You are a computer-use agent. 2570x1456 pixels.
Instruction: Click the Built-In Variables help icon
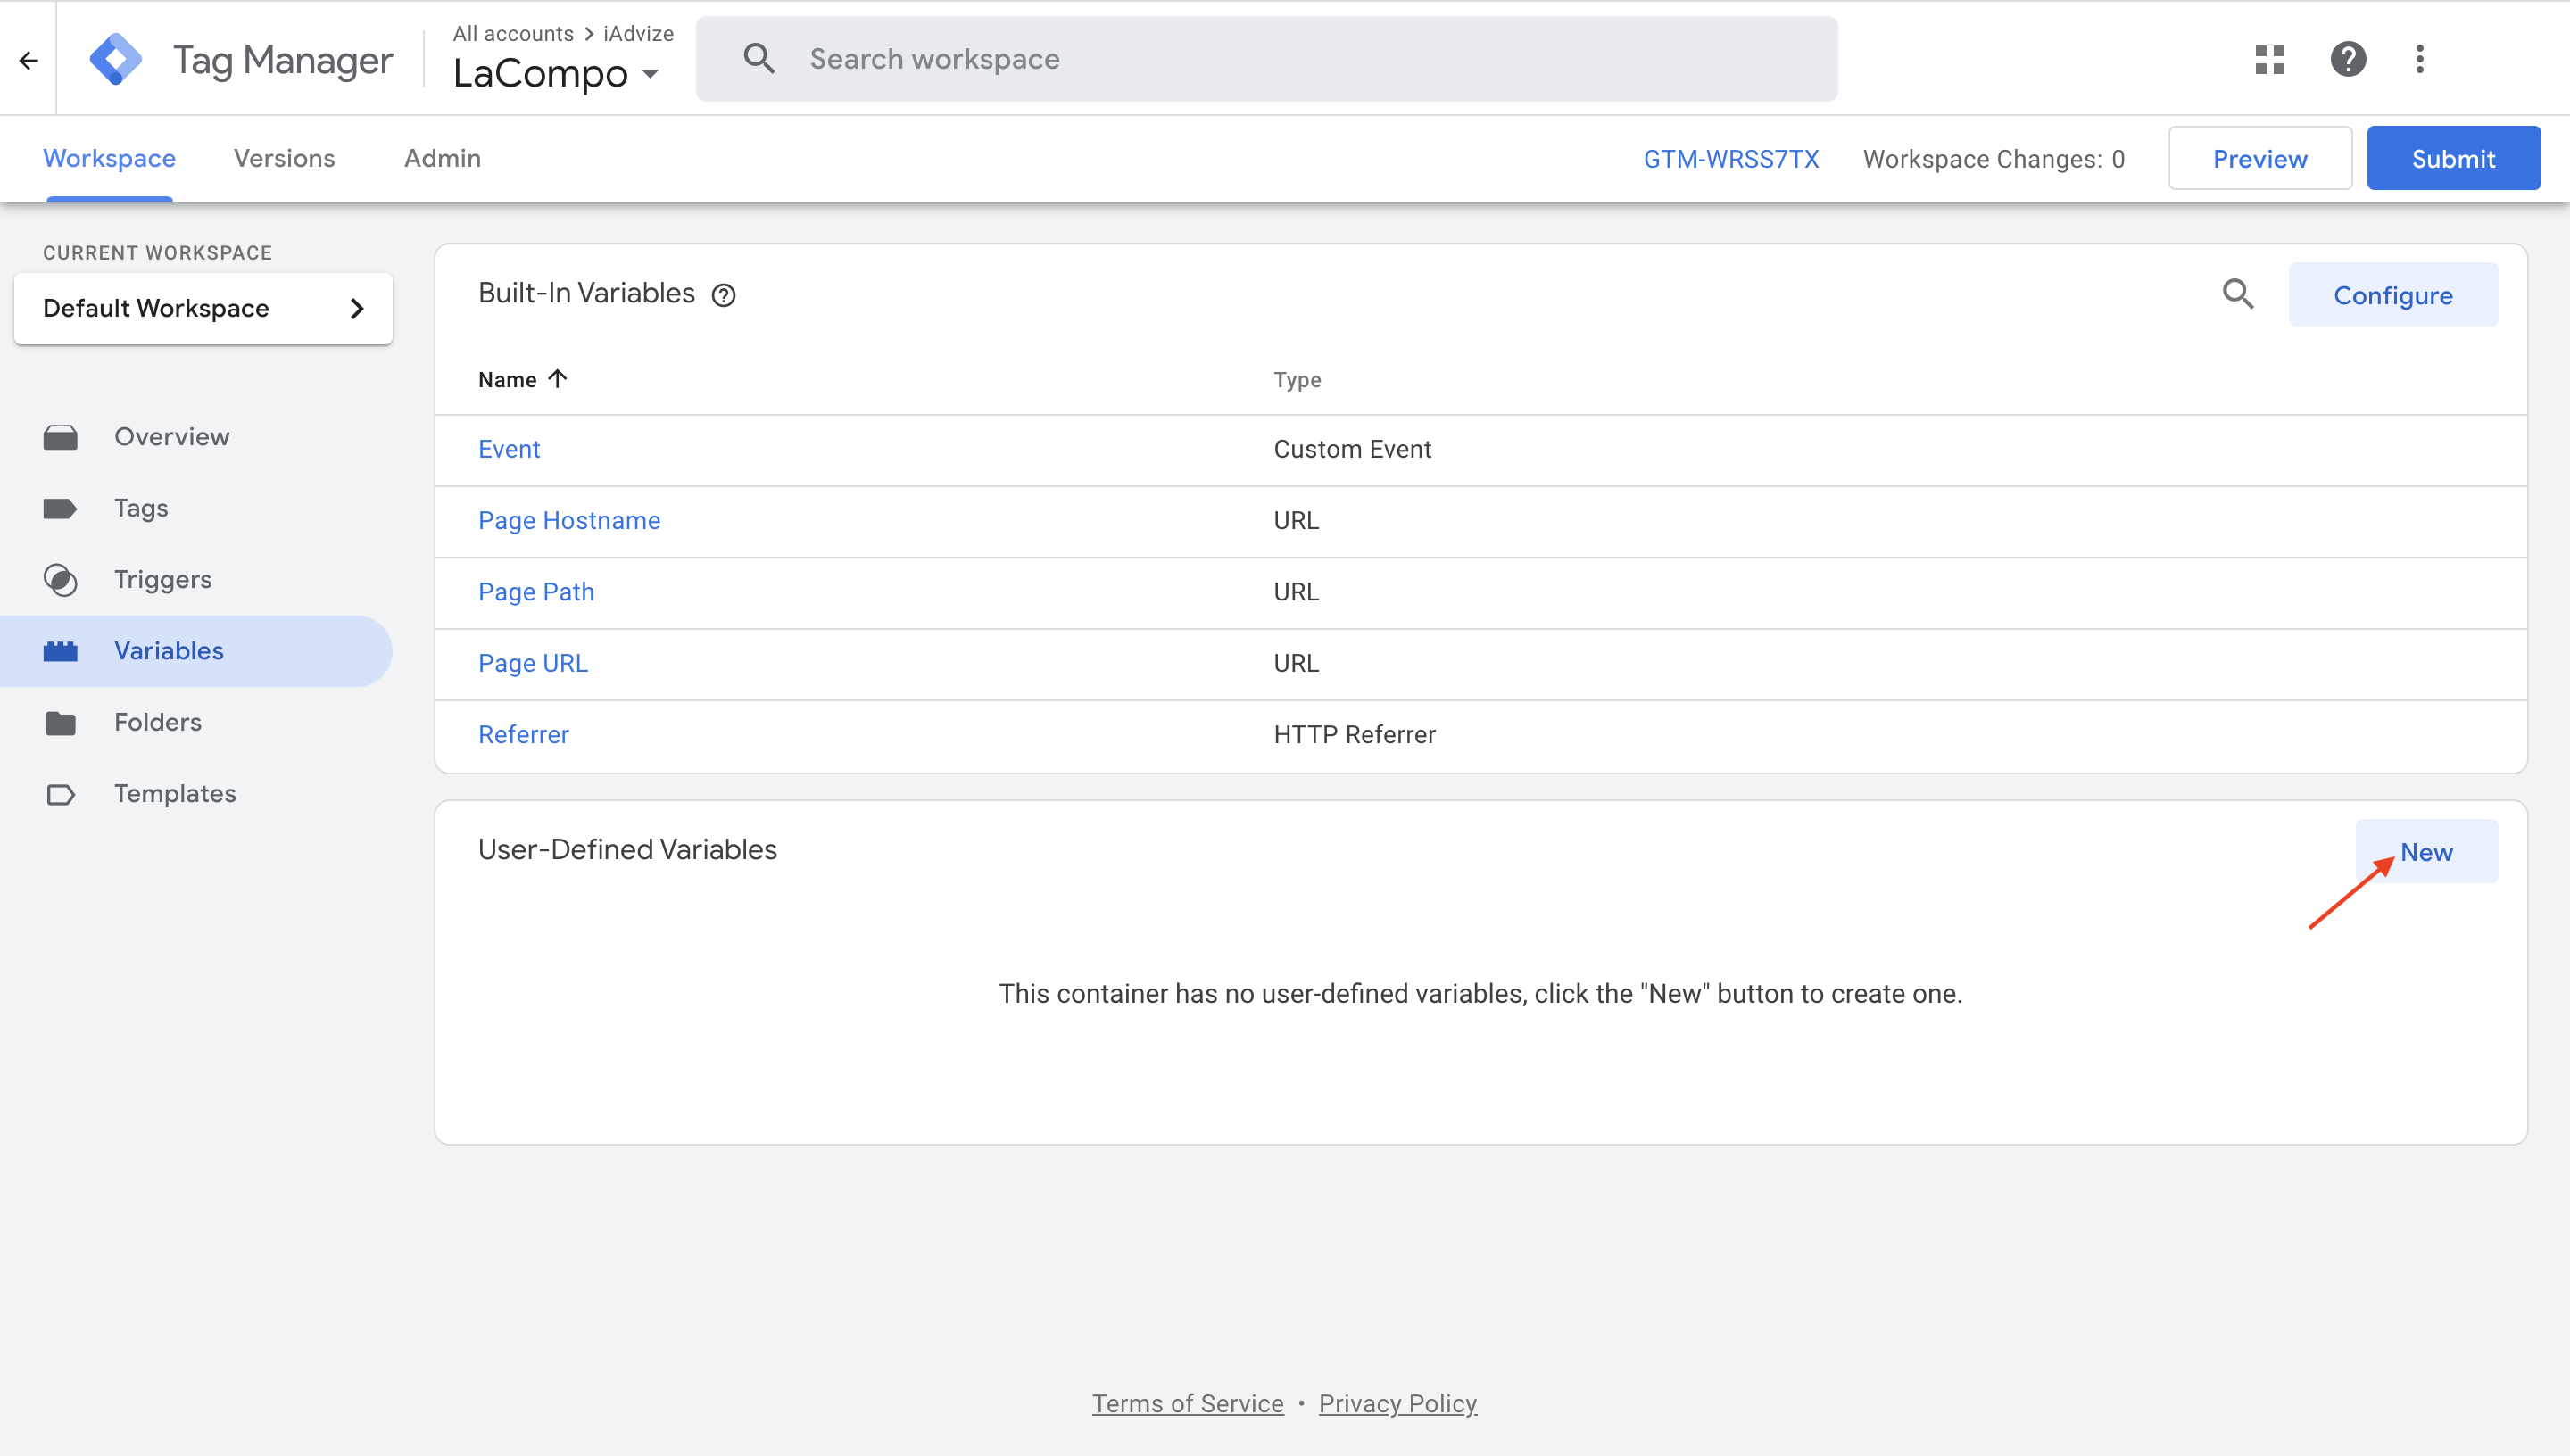723,295
